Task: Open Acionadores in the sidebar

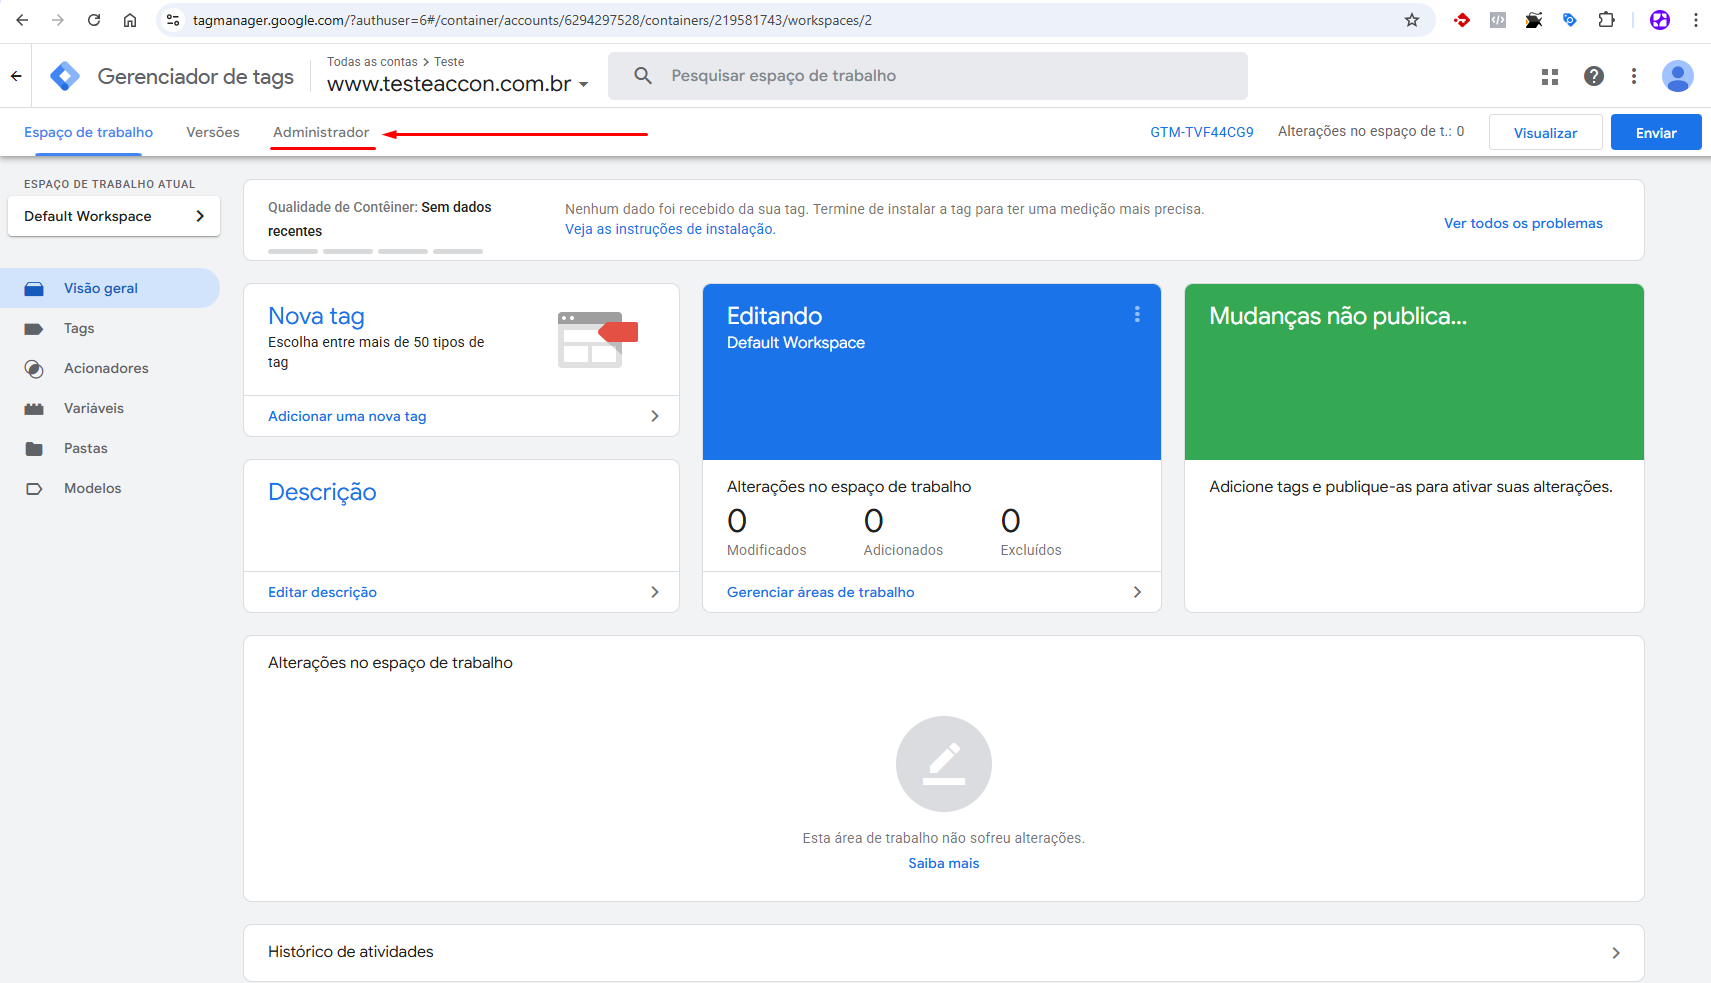Action: [106, 368]
